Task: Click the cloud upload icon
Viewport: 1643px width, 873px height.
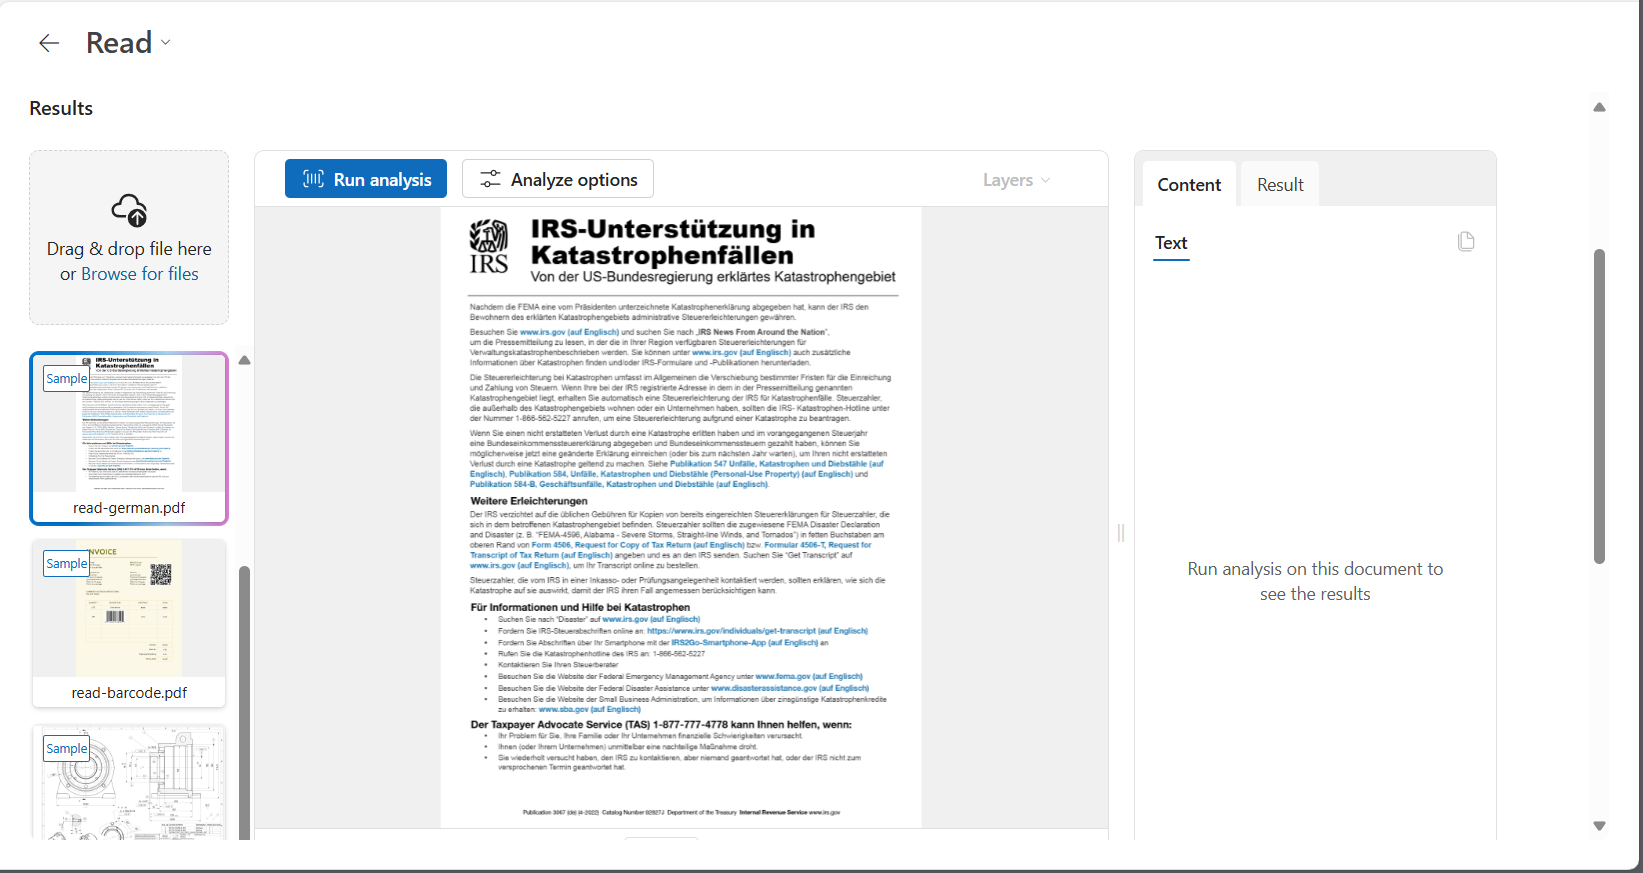Action: click(x=129, y=211)
